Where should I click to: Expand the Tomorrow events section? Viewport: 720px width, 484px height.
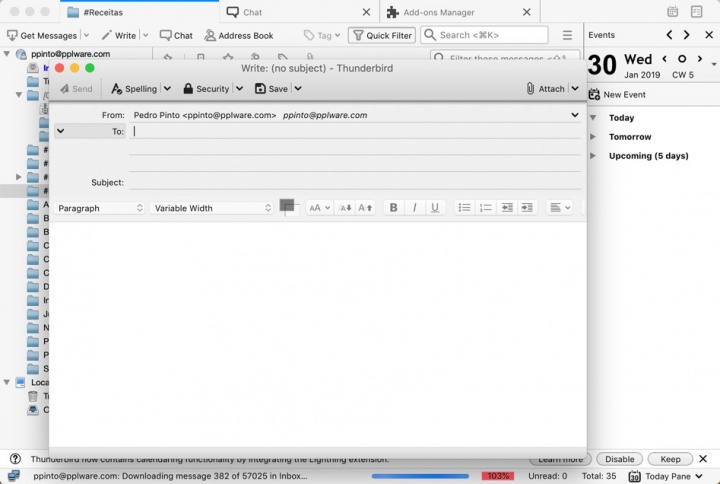[594, 137]
